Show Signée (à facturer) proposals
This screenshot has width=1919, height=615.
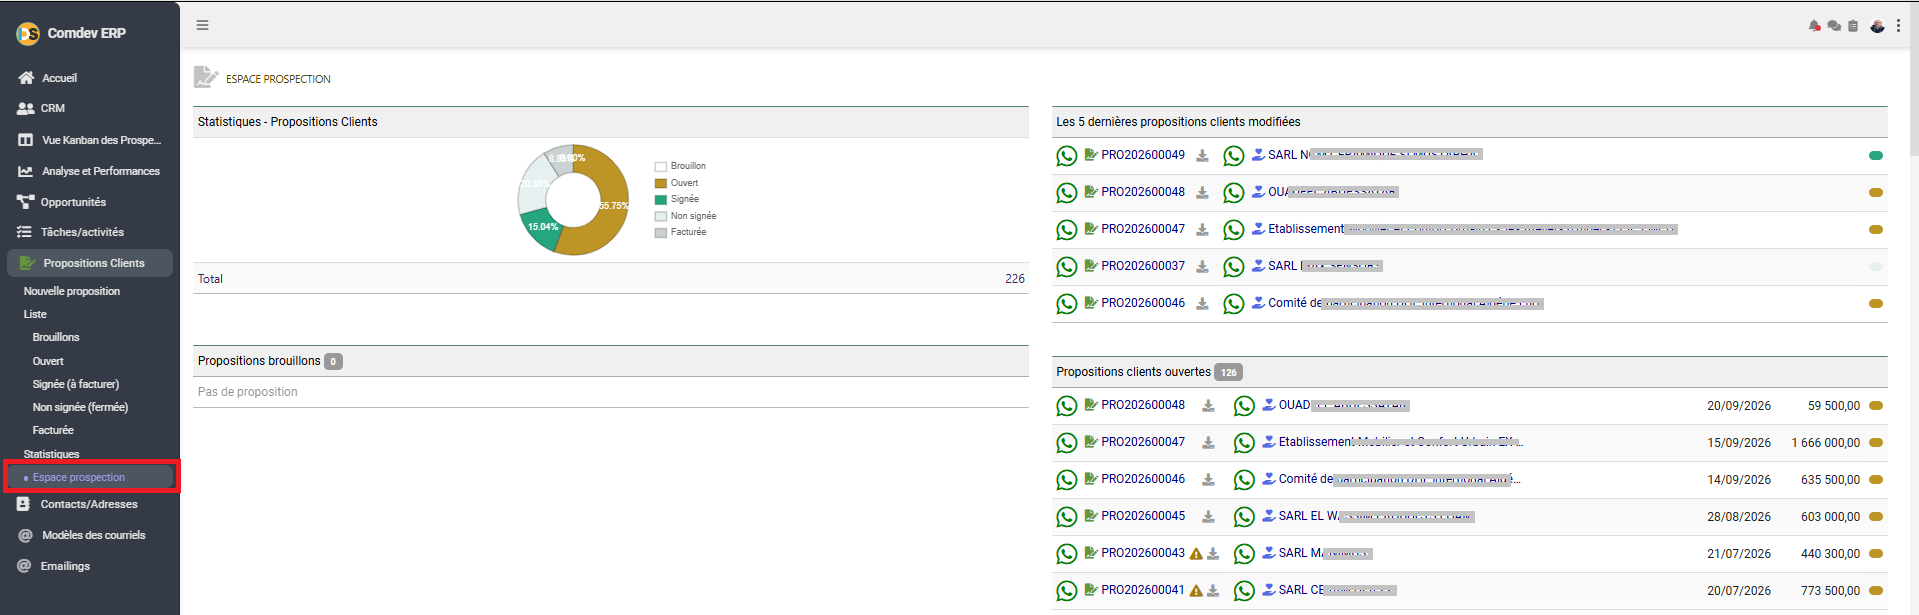76,384
